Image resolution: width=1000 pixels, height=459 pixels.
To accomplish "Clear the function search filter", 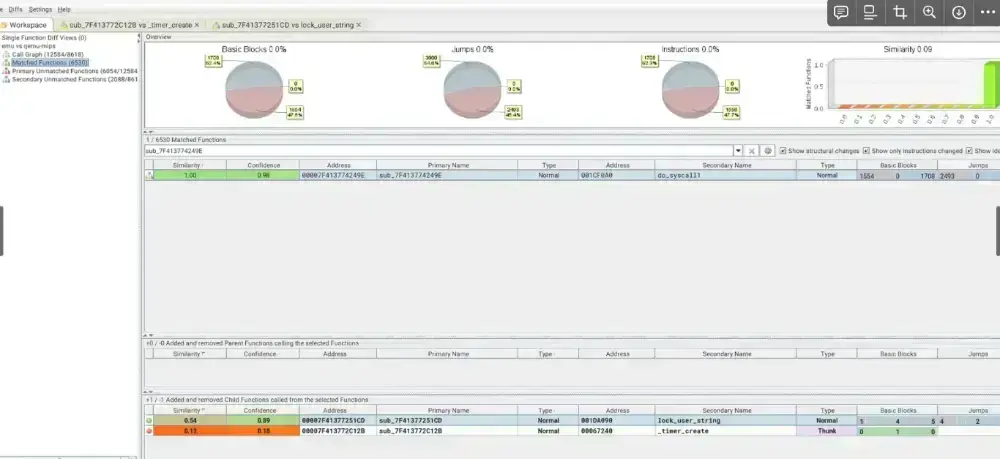I will point(752,150).
